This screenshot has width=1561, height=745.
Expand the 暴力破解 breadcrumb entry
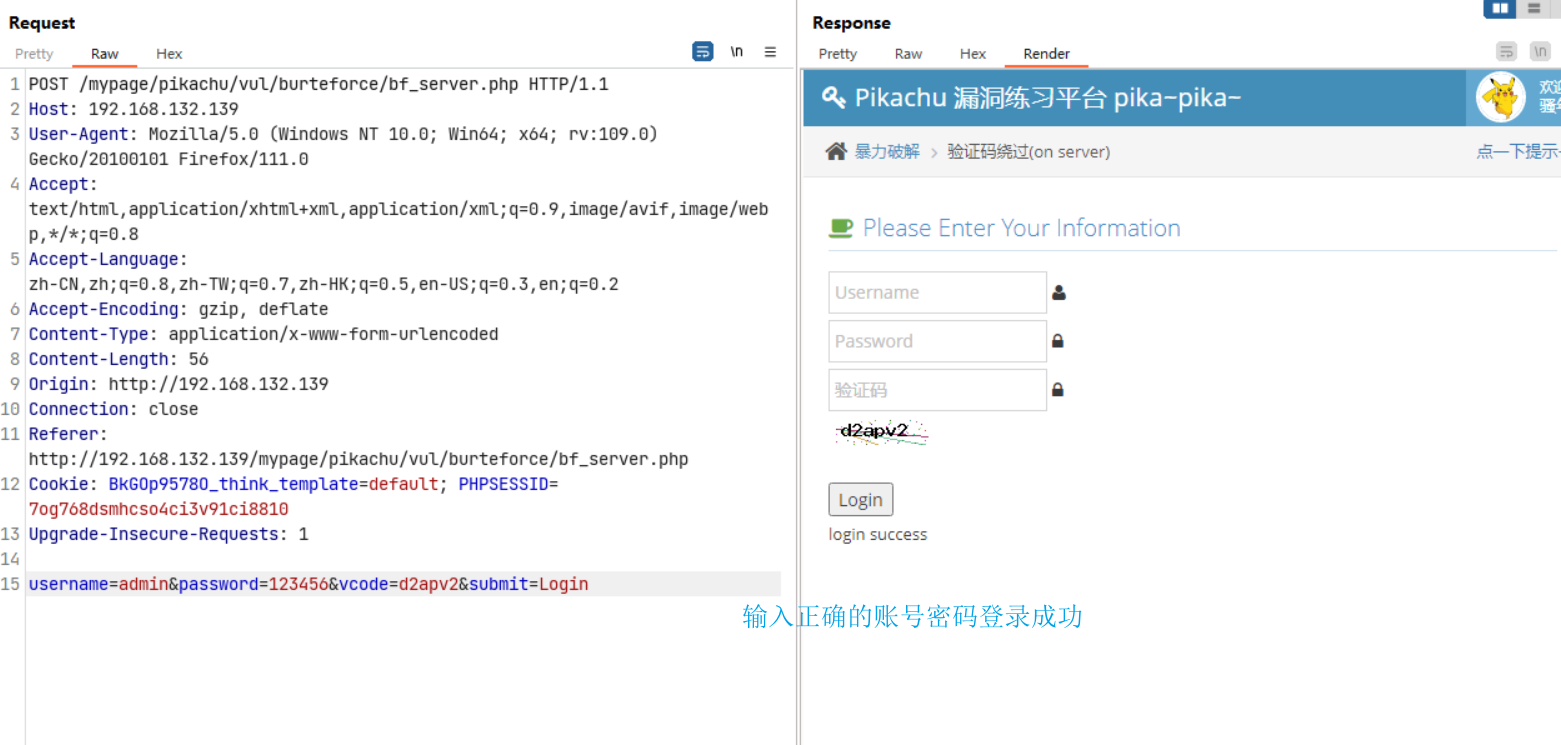click(886, 151)
